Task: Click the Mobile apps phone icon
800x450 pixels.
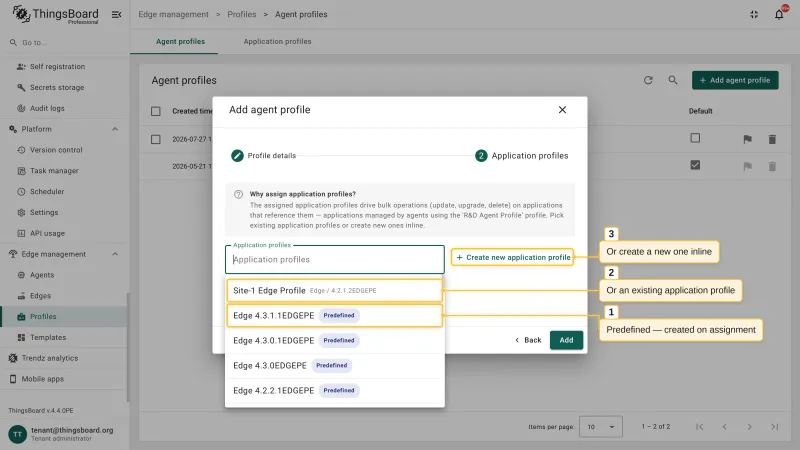Action: pyautogui.click(x=13, y=379)
